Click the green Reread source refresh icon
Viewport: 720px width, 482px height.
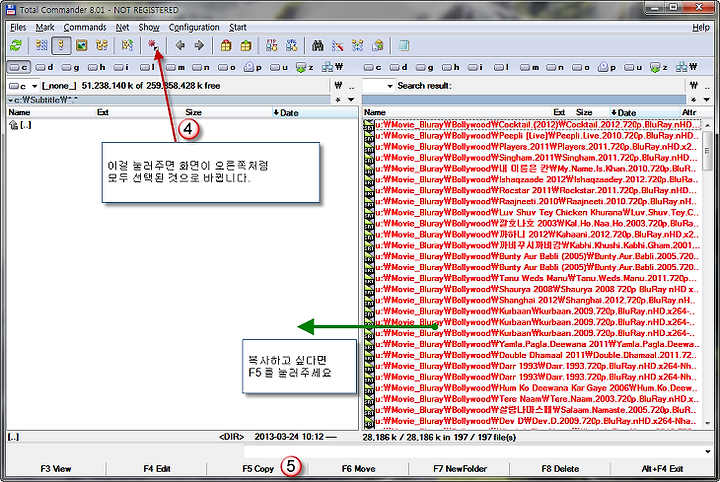pos(16,45)
